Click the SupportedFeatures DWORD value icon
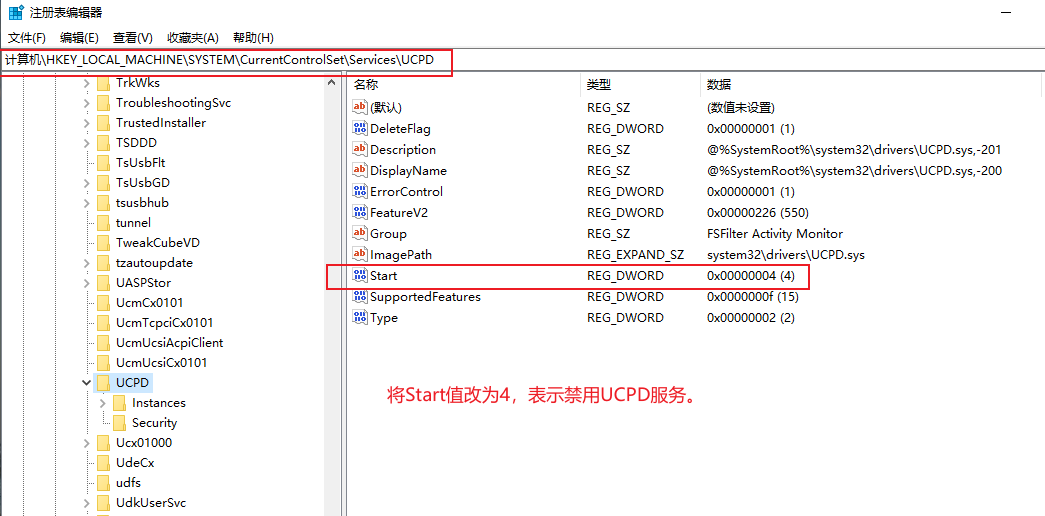Screen dimensions: 1045x516 pyautogui.click(x=360, y=296)
